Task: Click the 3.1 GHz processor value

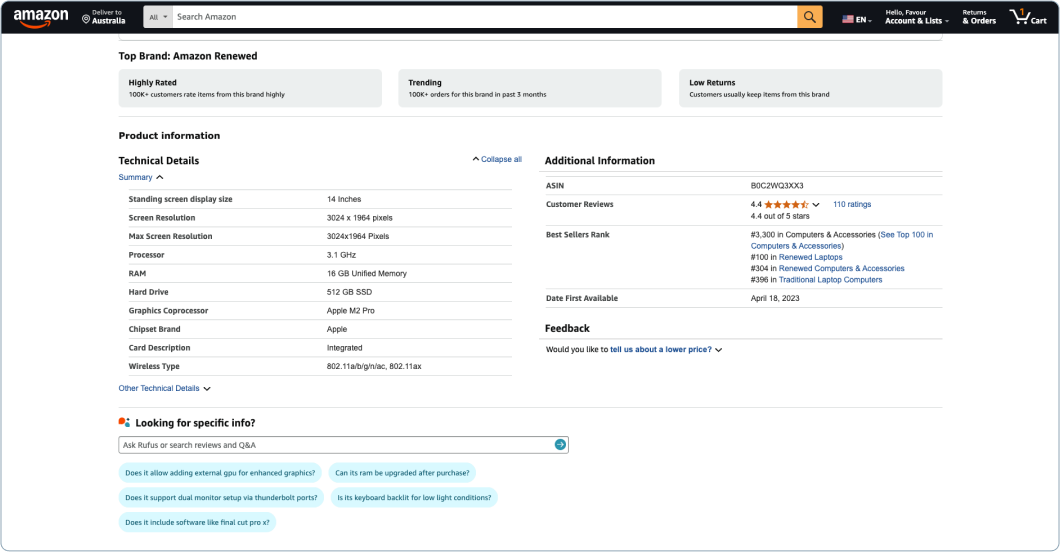Action: (341, 255)
